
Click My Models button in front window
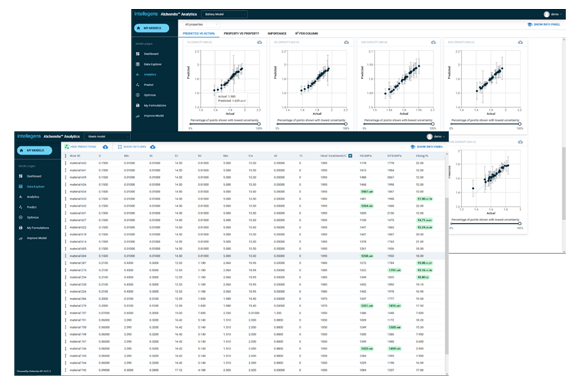pos(35,150)
